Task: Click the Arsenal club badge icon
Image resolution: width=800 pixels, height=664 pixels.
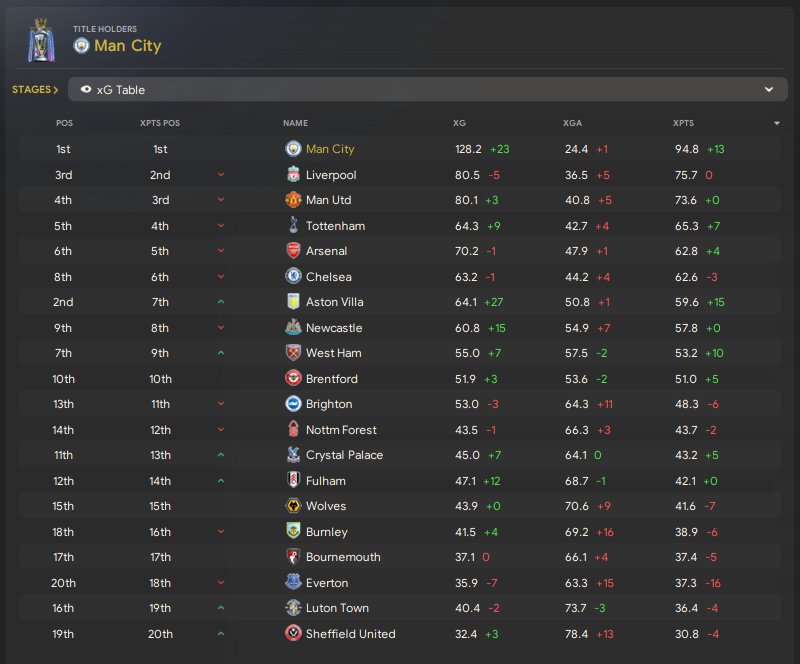Action: (293, 251)
